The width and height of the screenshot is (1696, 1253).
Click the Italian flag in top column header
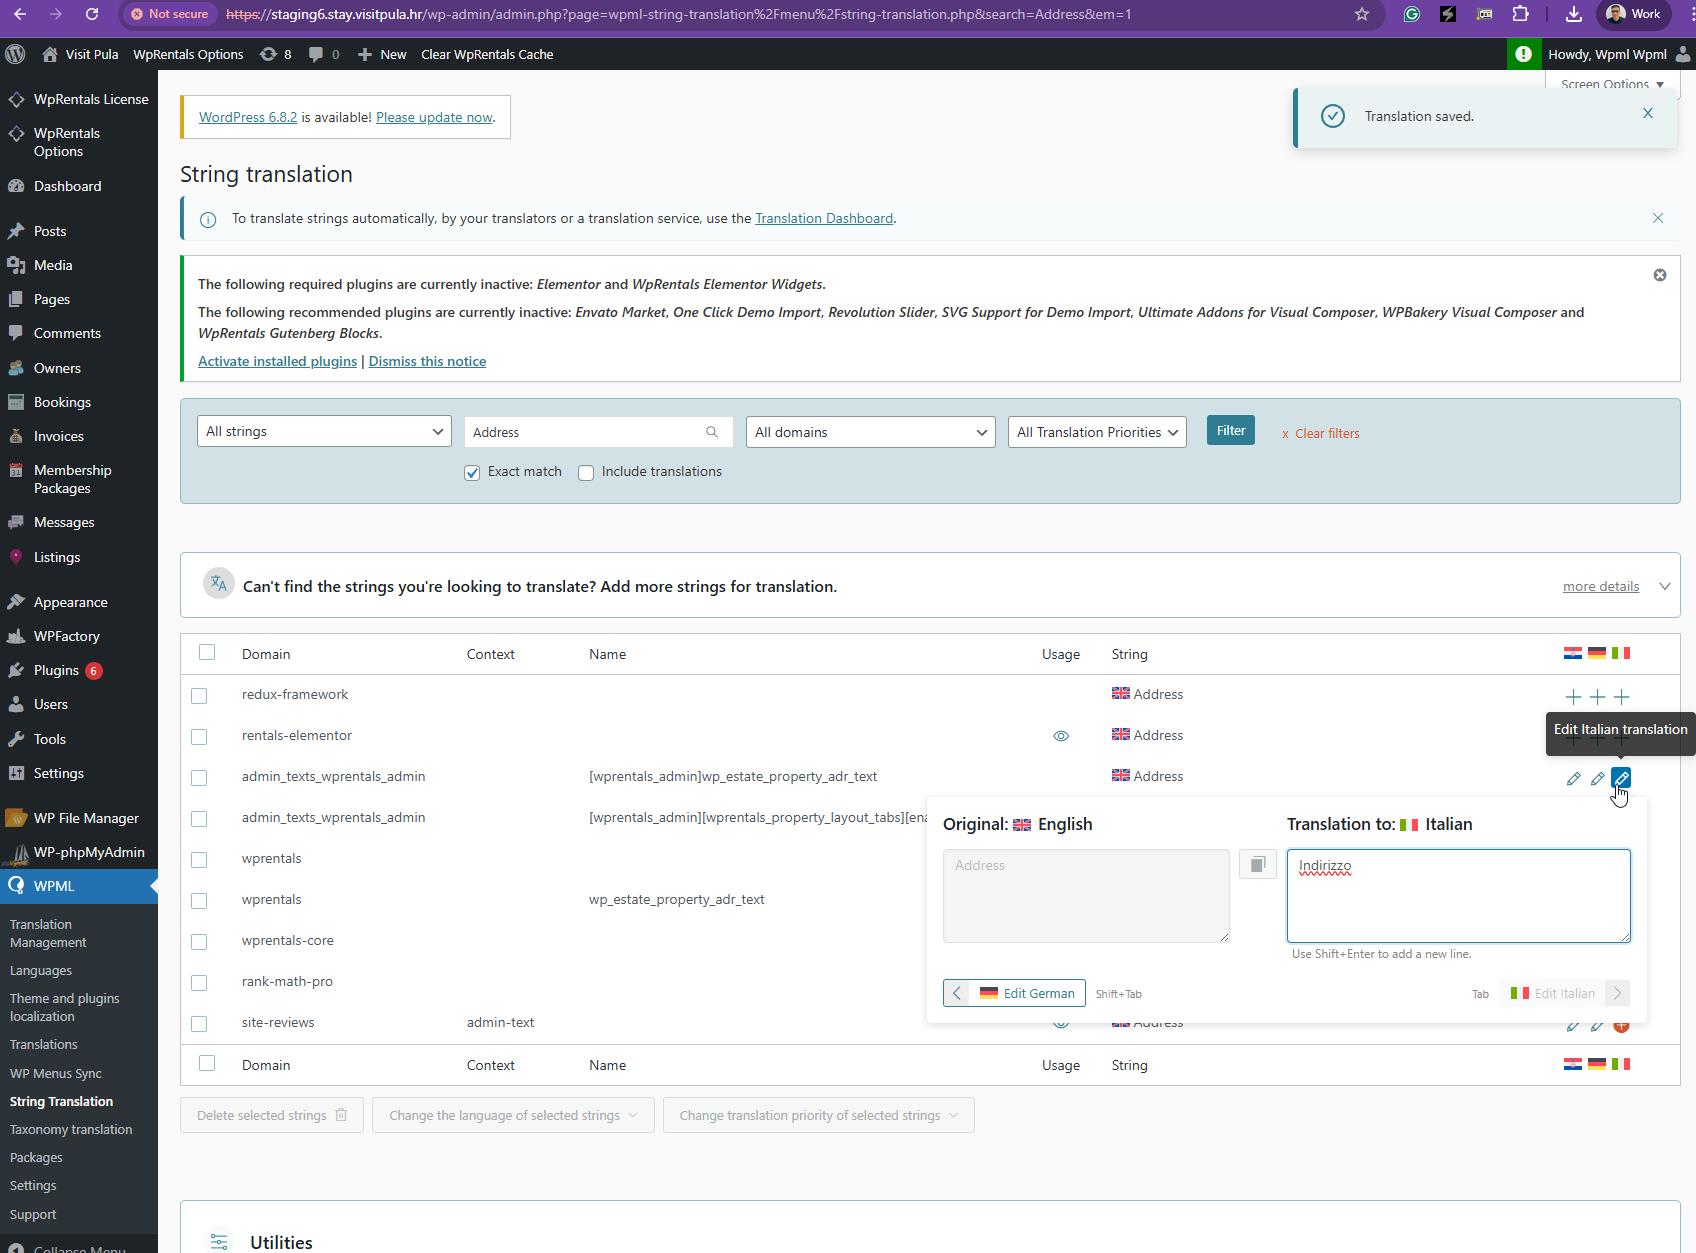[1621, 653]
